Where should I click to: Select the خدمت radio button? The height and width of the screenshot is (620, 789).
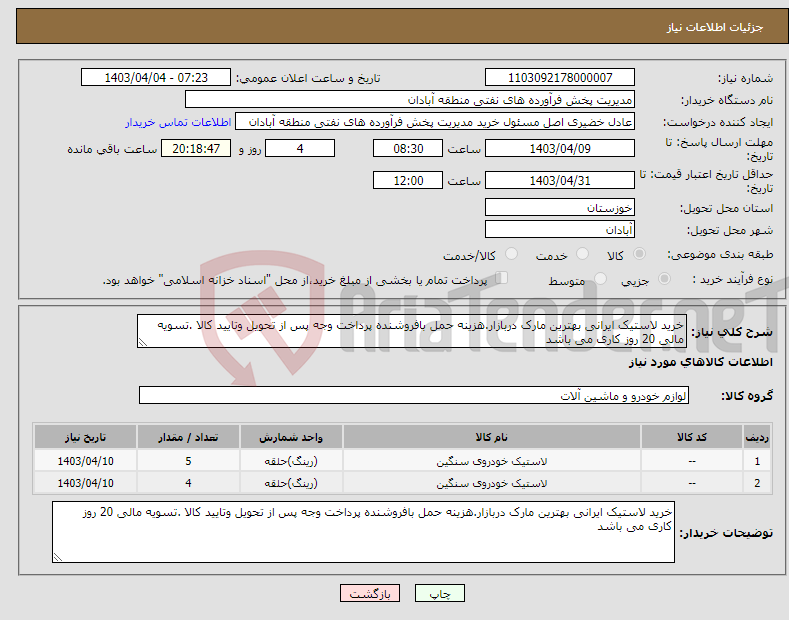(582, 254)
